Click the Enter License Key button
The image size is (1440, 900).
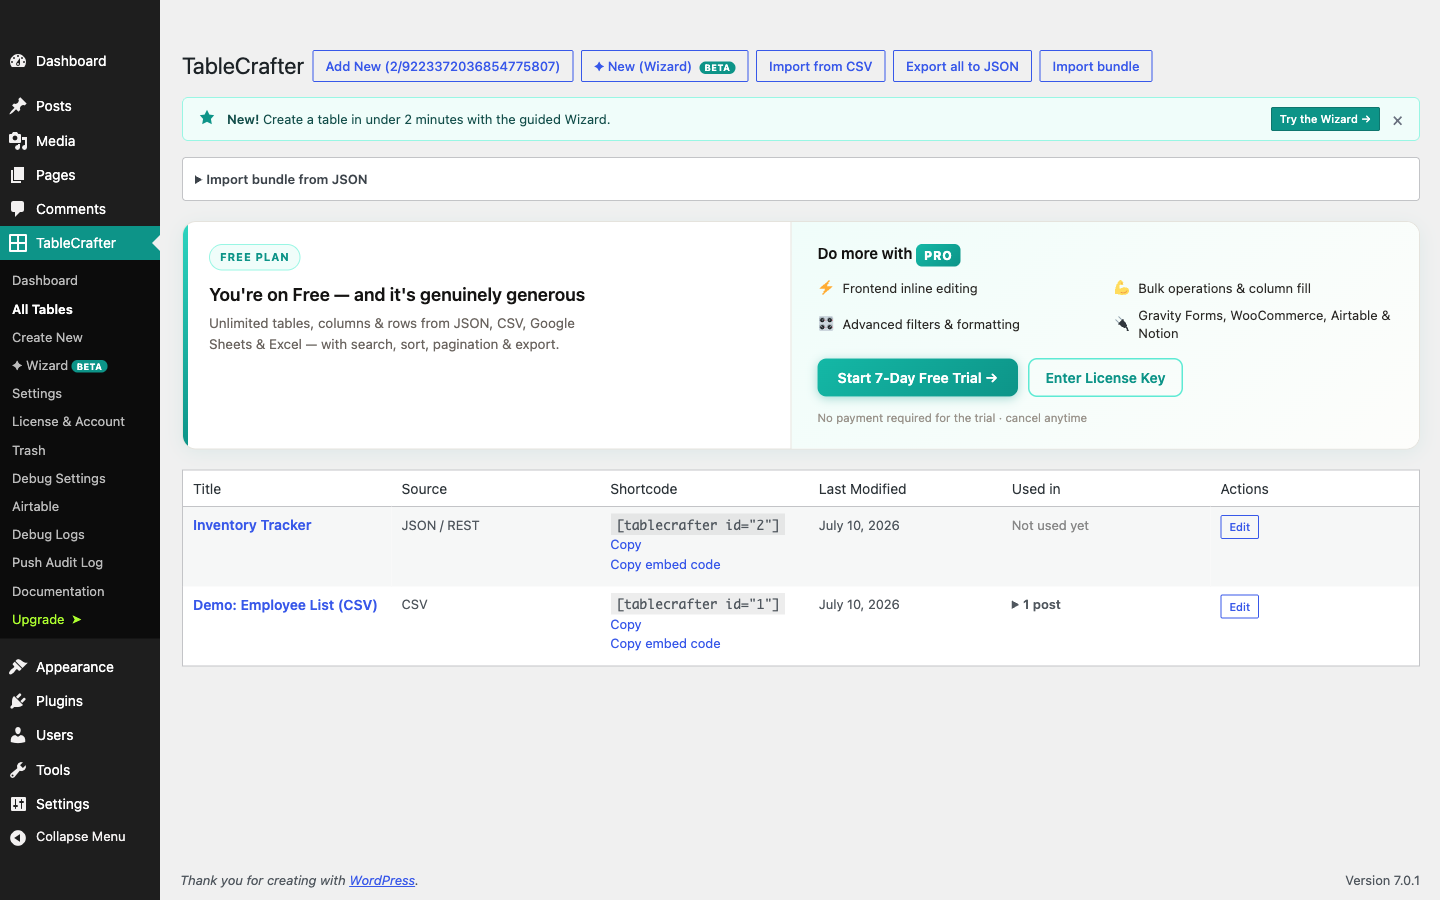click(1105, 378)
